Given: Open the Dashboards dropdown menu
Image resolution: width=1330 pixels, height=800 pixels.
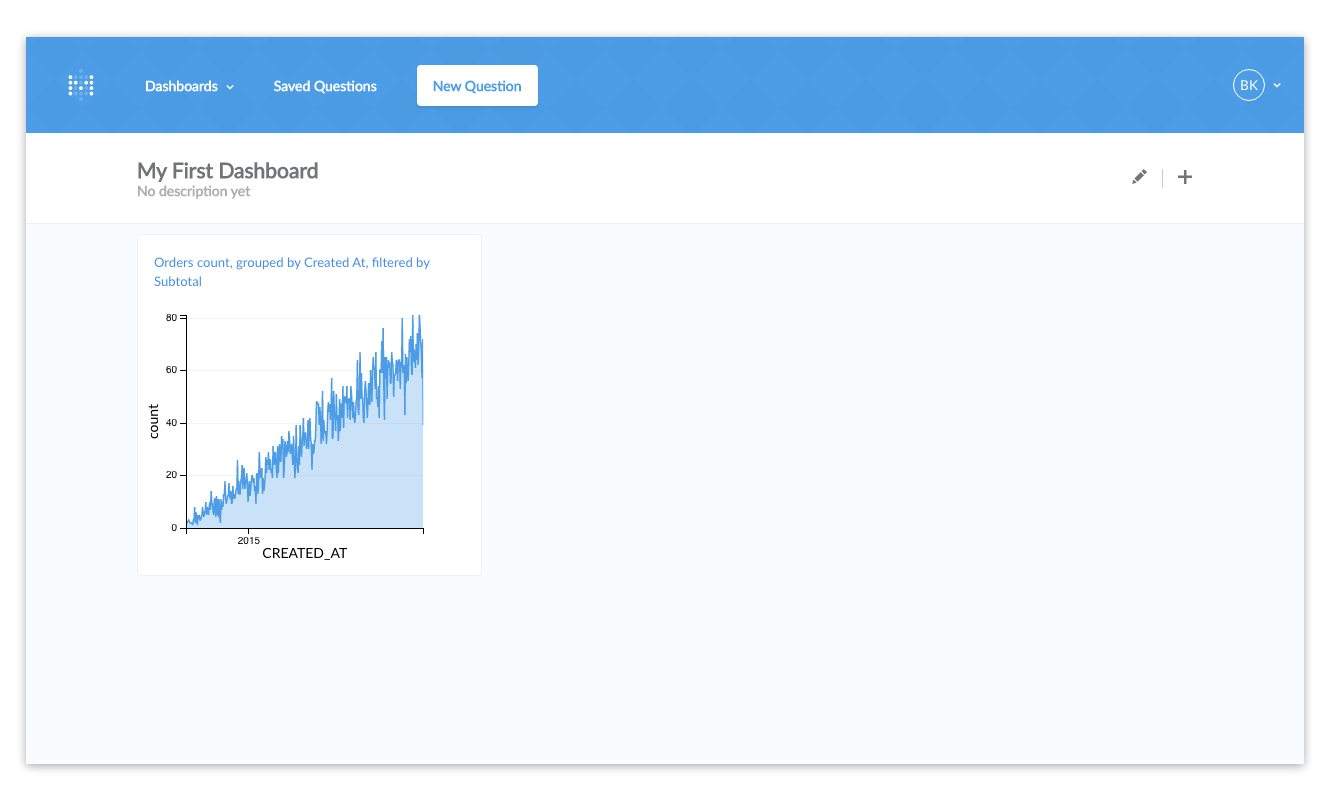Looking at the screenshot, I should pos(181,86).
